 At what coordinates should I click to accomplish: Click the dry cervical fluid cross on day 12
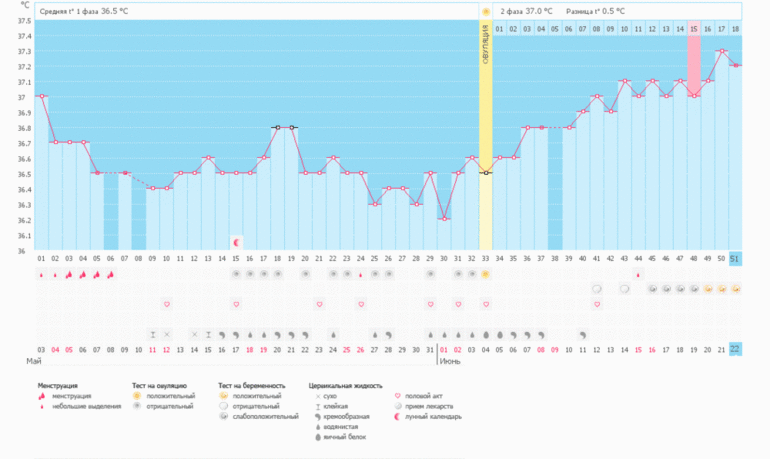coord(166,334)
